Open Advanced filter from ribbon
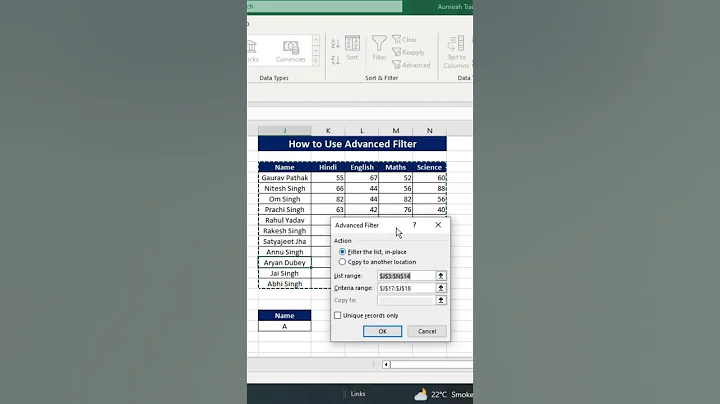This screenshot has height=404, width=720. point(411,65)
